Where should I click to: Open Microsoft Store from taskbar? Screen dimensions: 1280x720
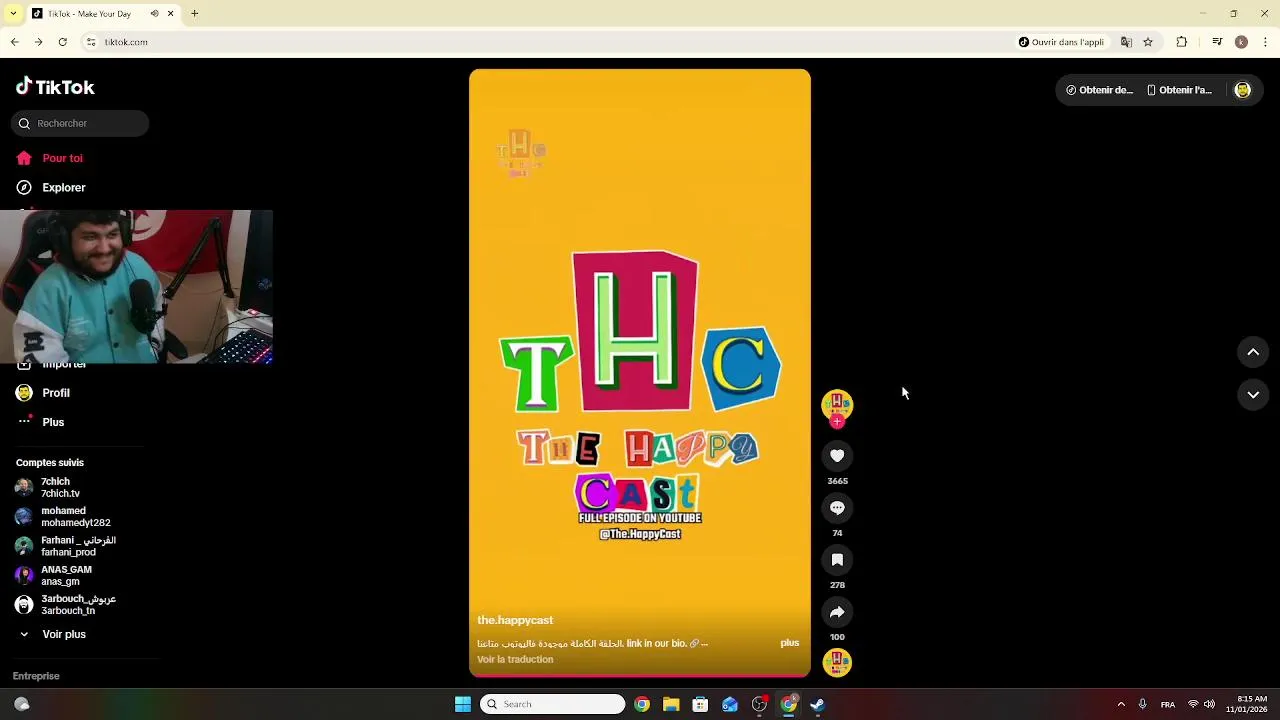click(700, 704)
